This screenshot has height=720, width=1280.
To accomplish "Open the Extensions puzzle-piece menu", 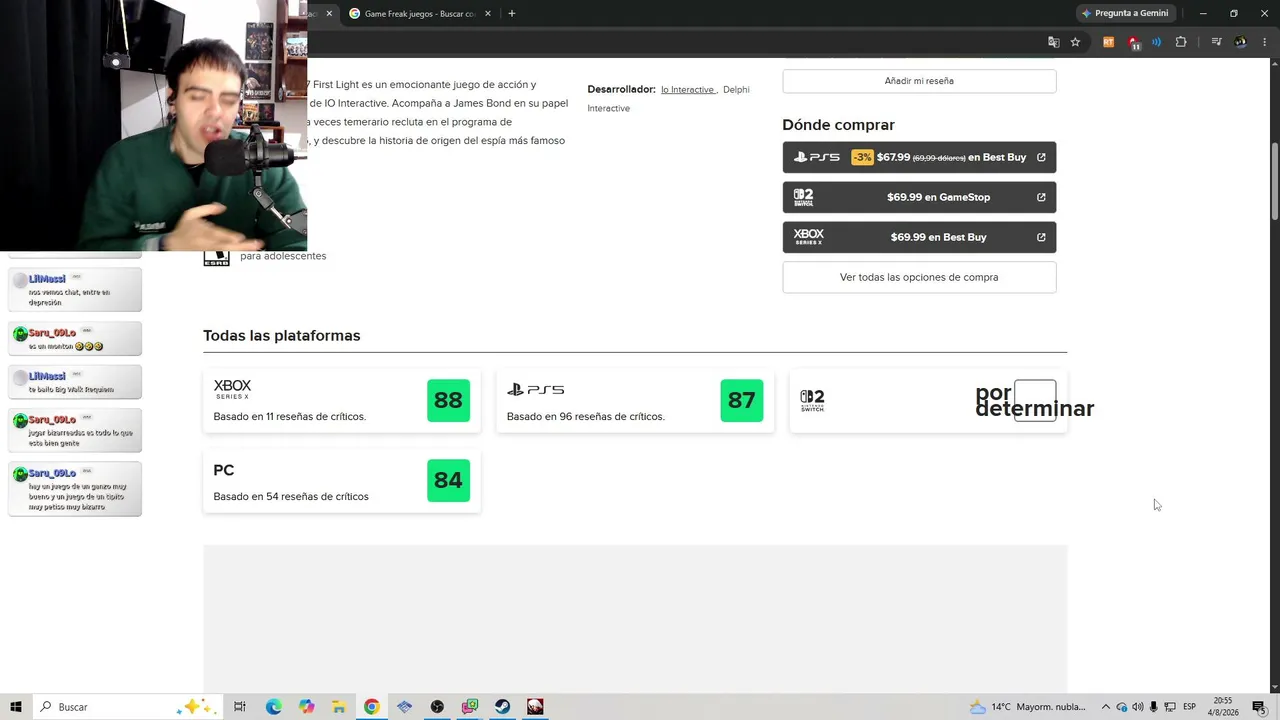I will (1181, 42).
